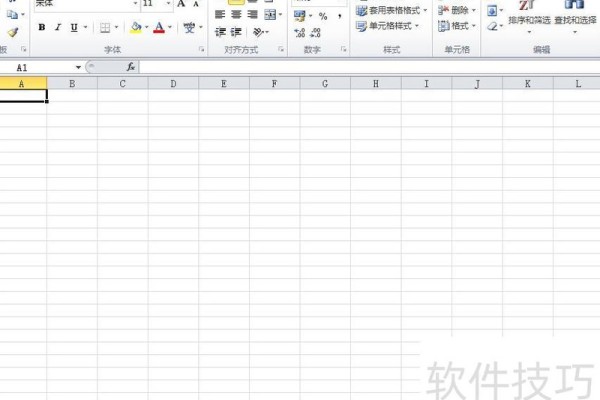The height and width of the screenshot is (400, 600).
Task: Click the Name Box showing A1
Action: [x=37, y=67]
